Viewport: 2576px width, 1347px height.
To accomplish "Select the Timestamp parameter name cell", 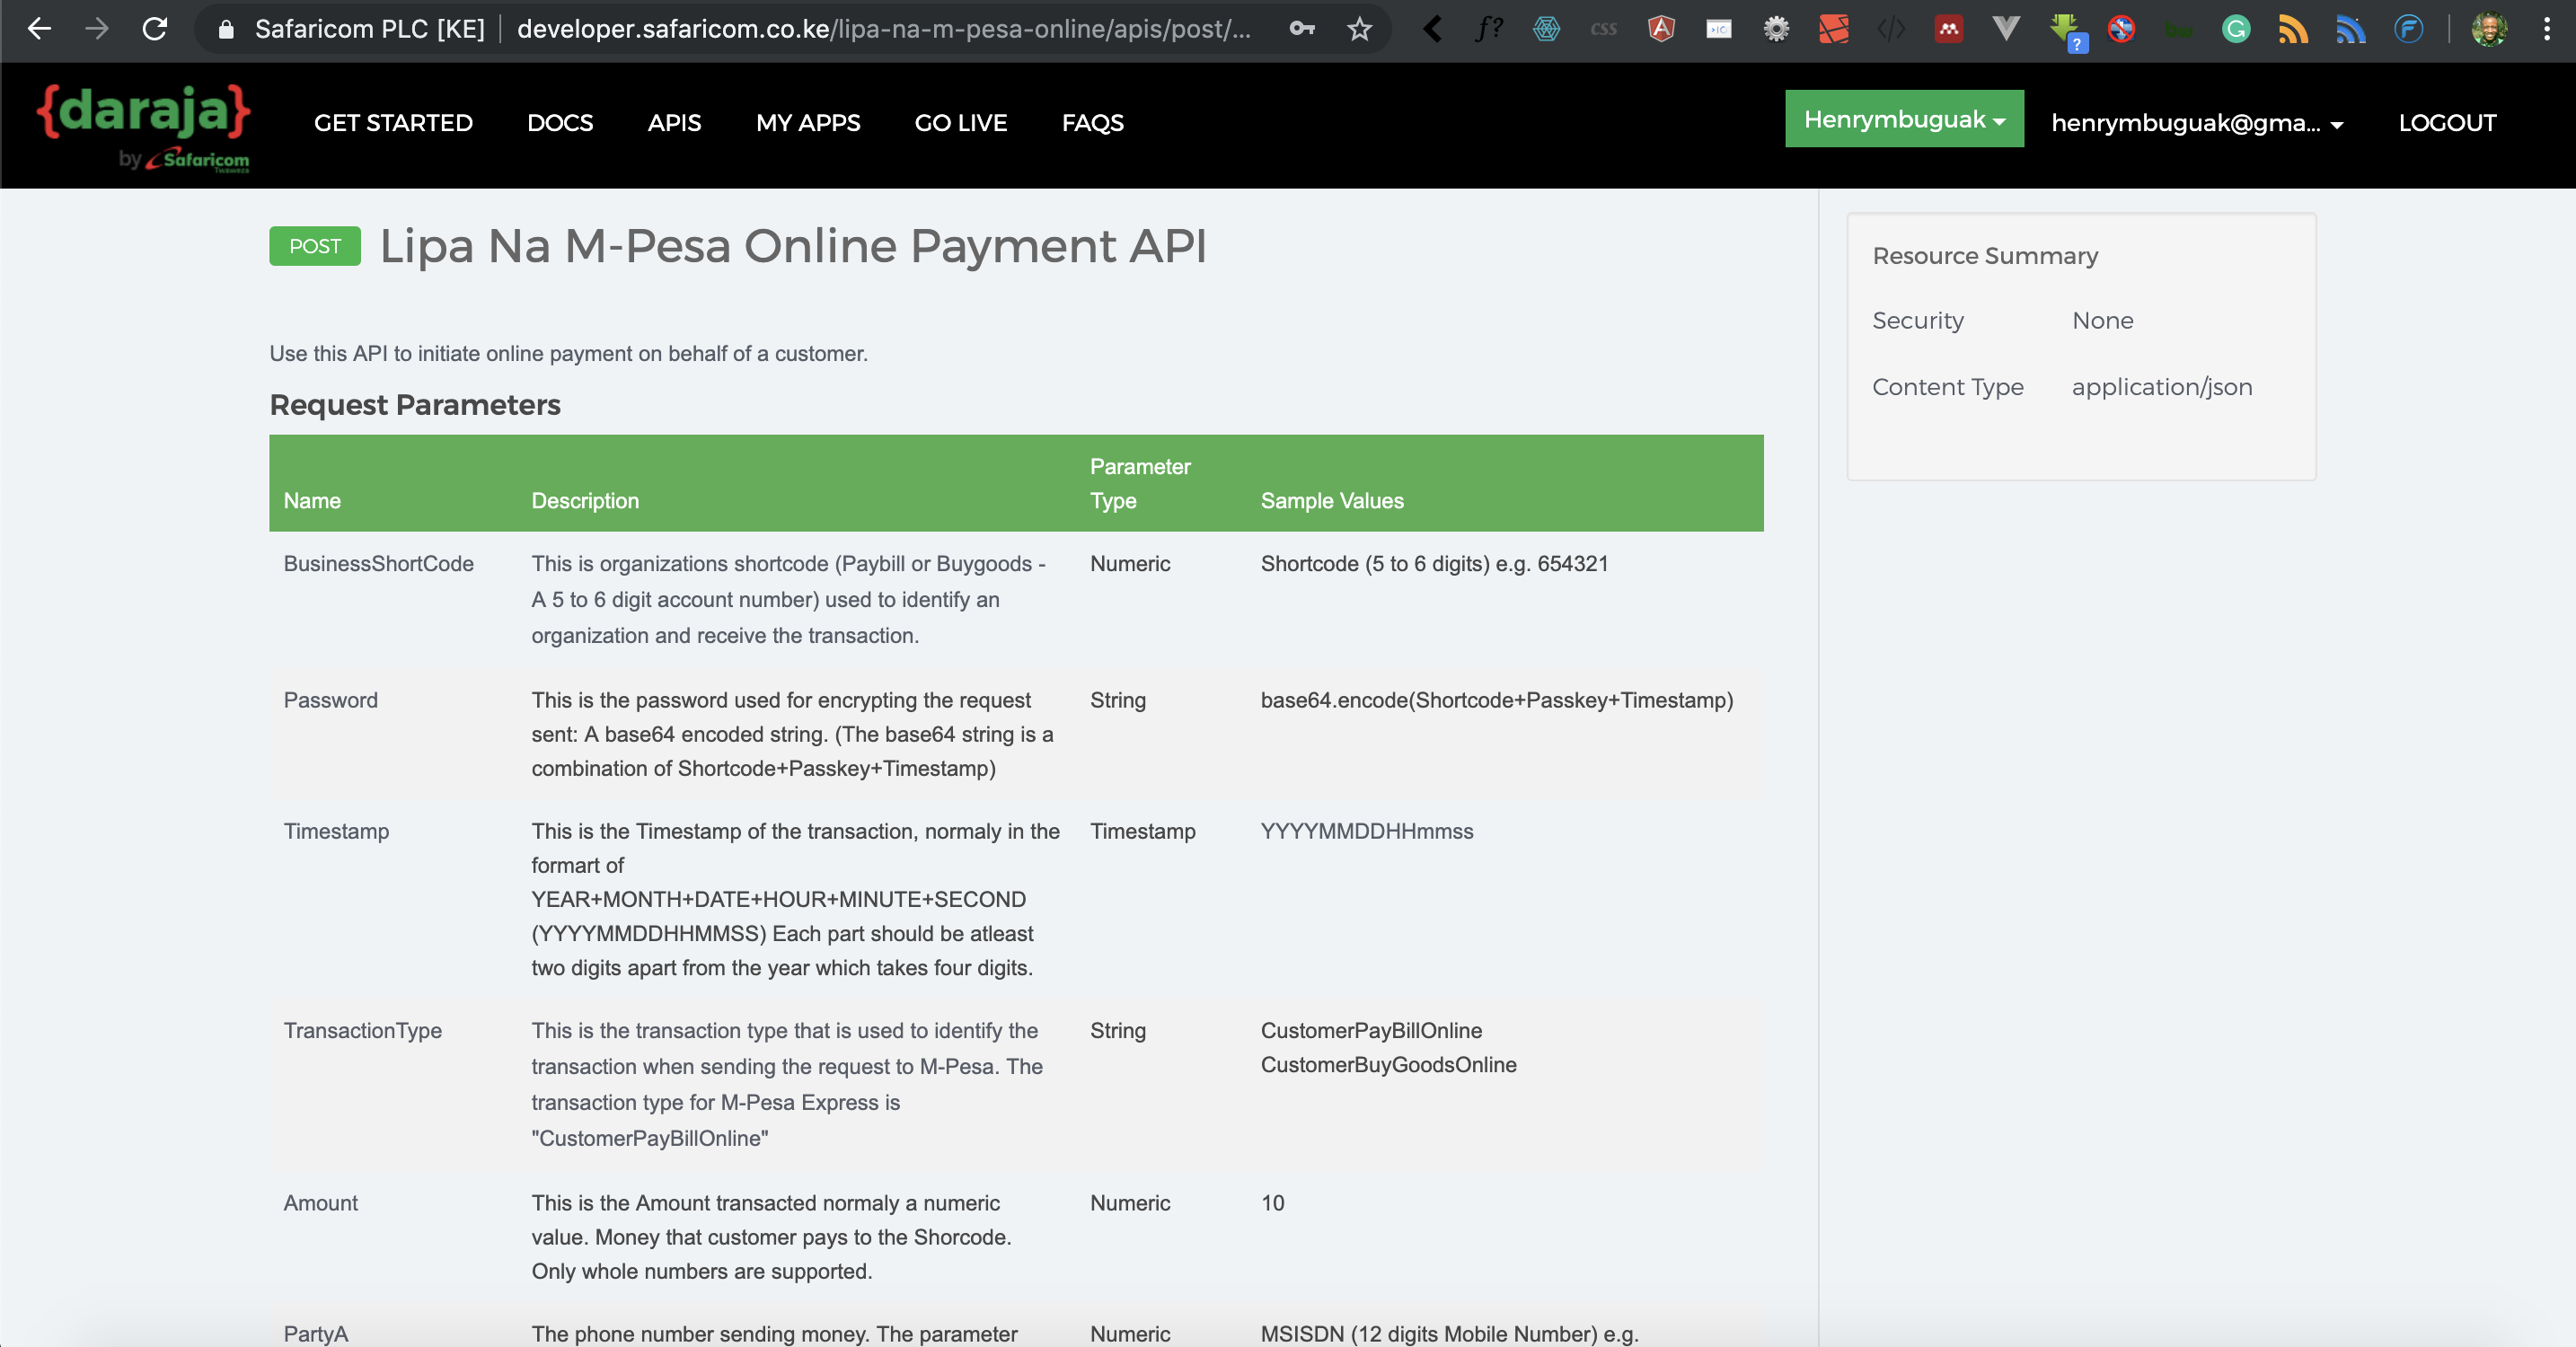I will (336, 831).
